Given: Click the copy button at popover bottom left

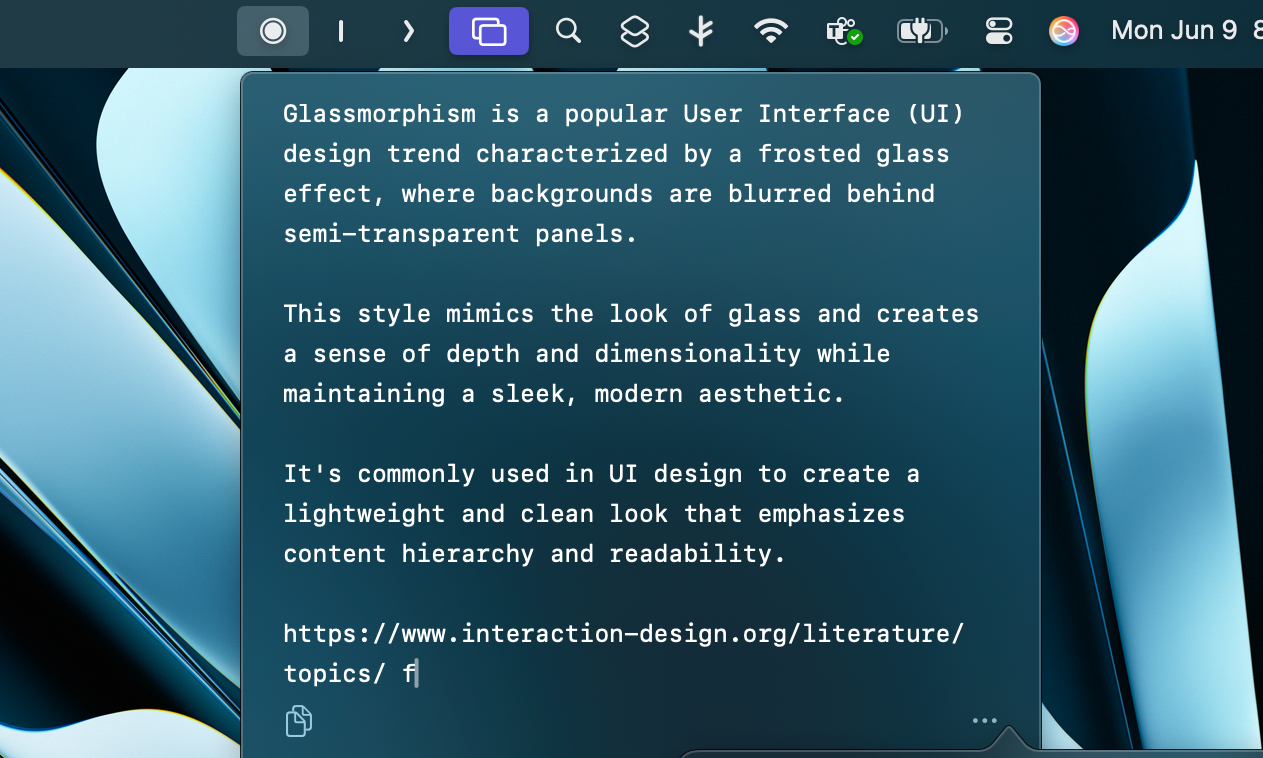Looking at the screenshot, I should pyautogui.click(x=298, y=720).
